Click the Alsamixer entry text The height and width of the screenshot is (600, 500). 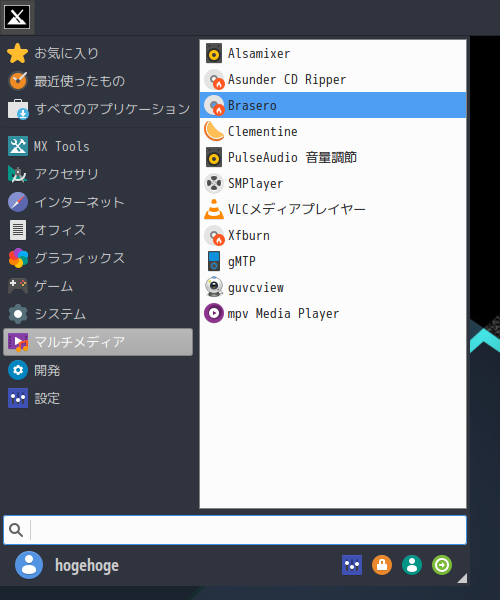click(259, 53)
